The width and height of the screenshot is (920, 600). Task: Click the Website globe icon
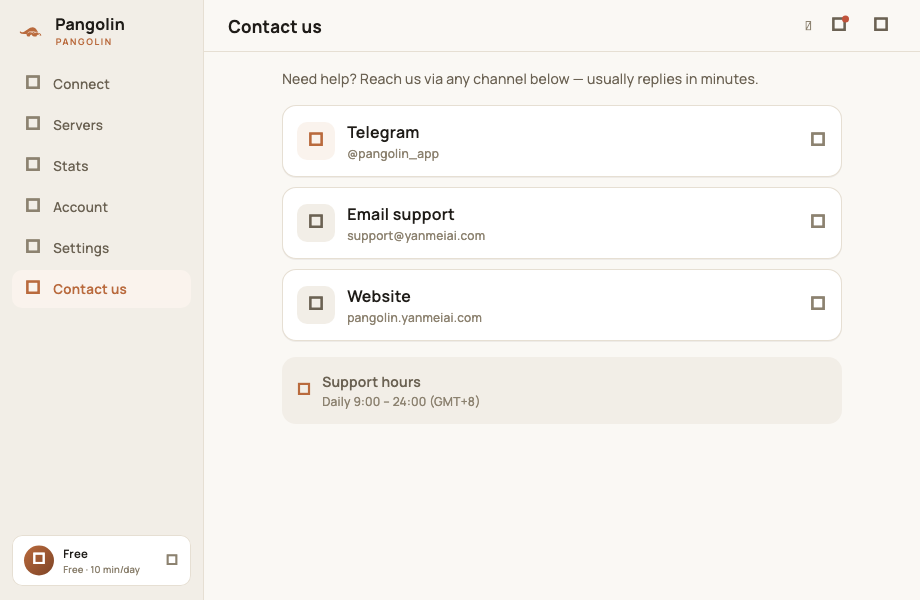[316, 304]
